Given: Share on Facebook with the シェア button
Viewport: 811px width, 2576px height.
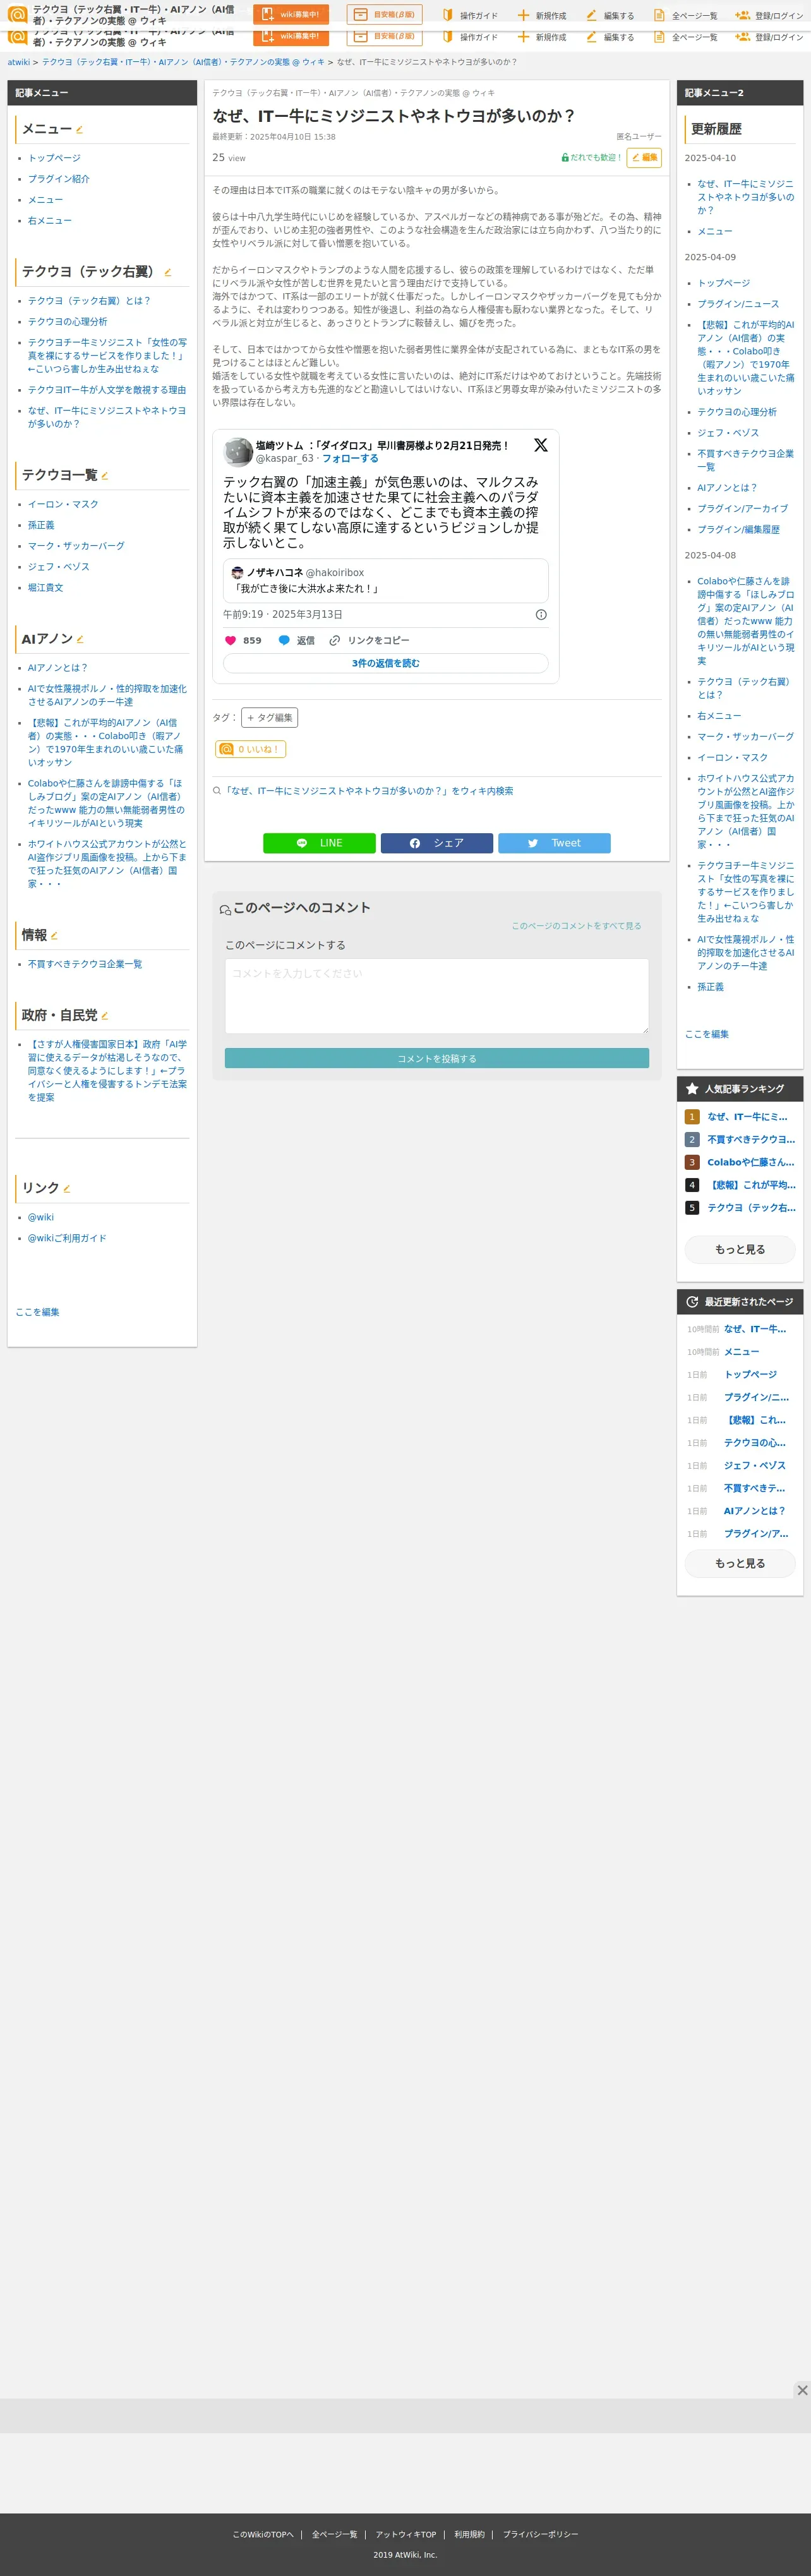Looking at the screenshot, I should [x=437, y=843].
